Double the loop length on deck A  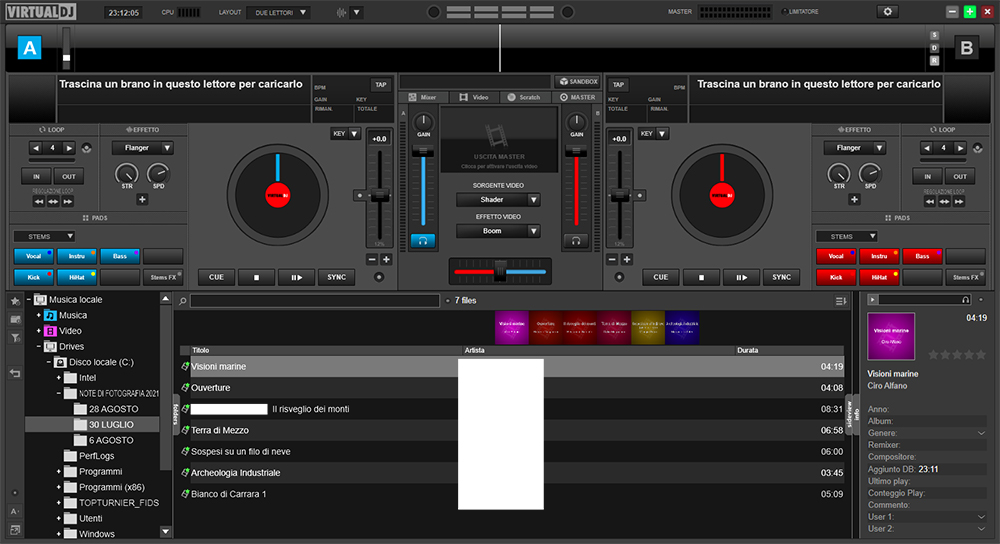(69, 148)
